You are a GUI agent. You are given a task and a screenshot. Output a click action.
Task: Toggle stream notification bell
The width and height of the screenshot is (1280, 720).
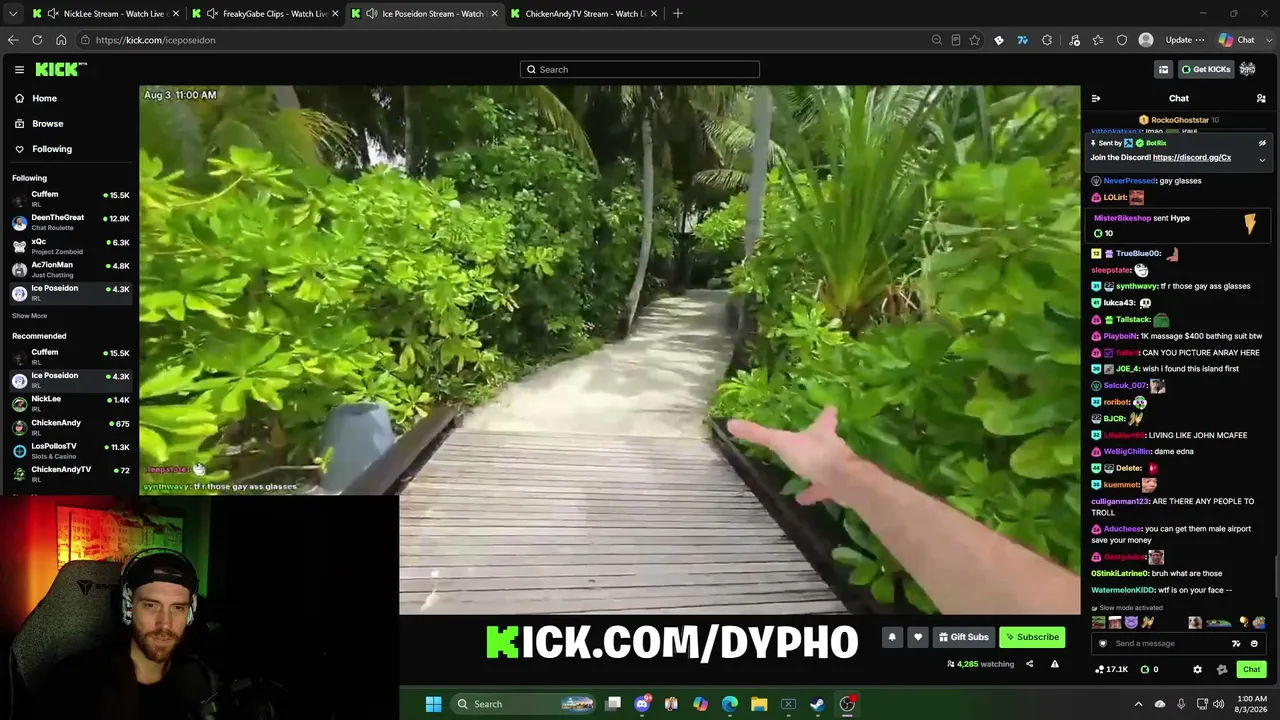tap(892, 637)
